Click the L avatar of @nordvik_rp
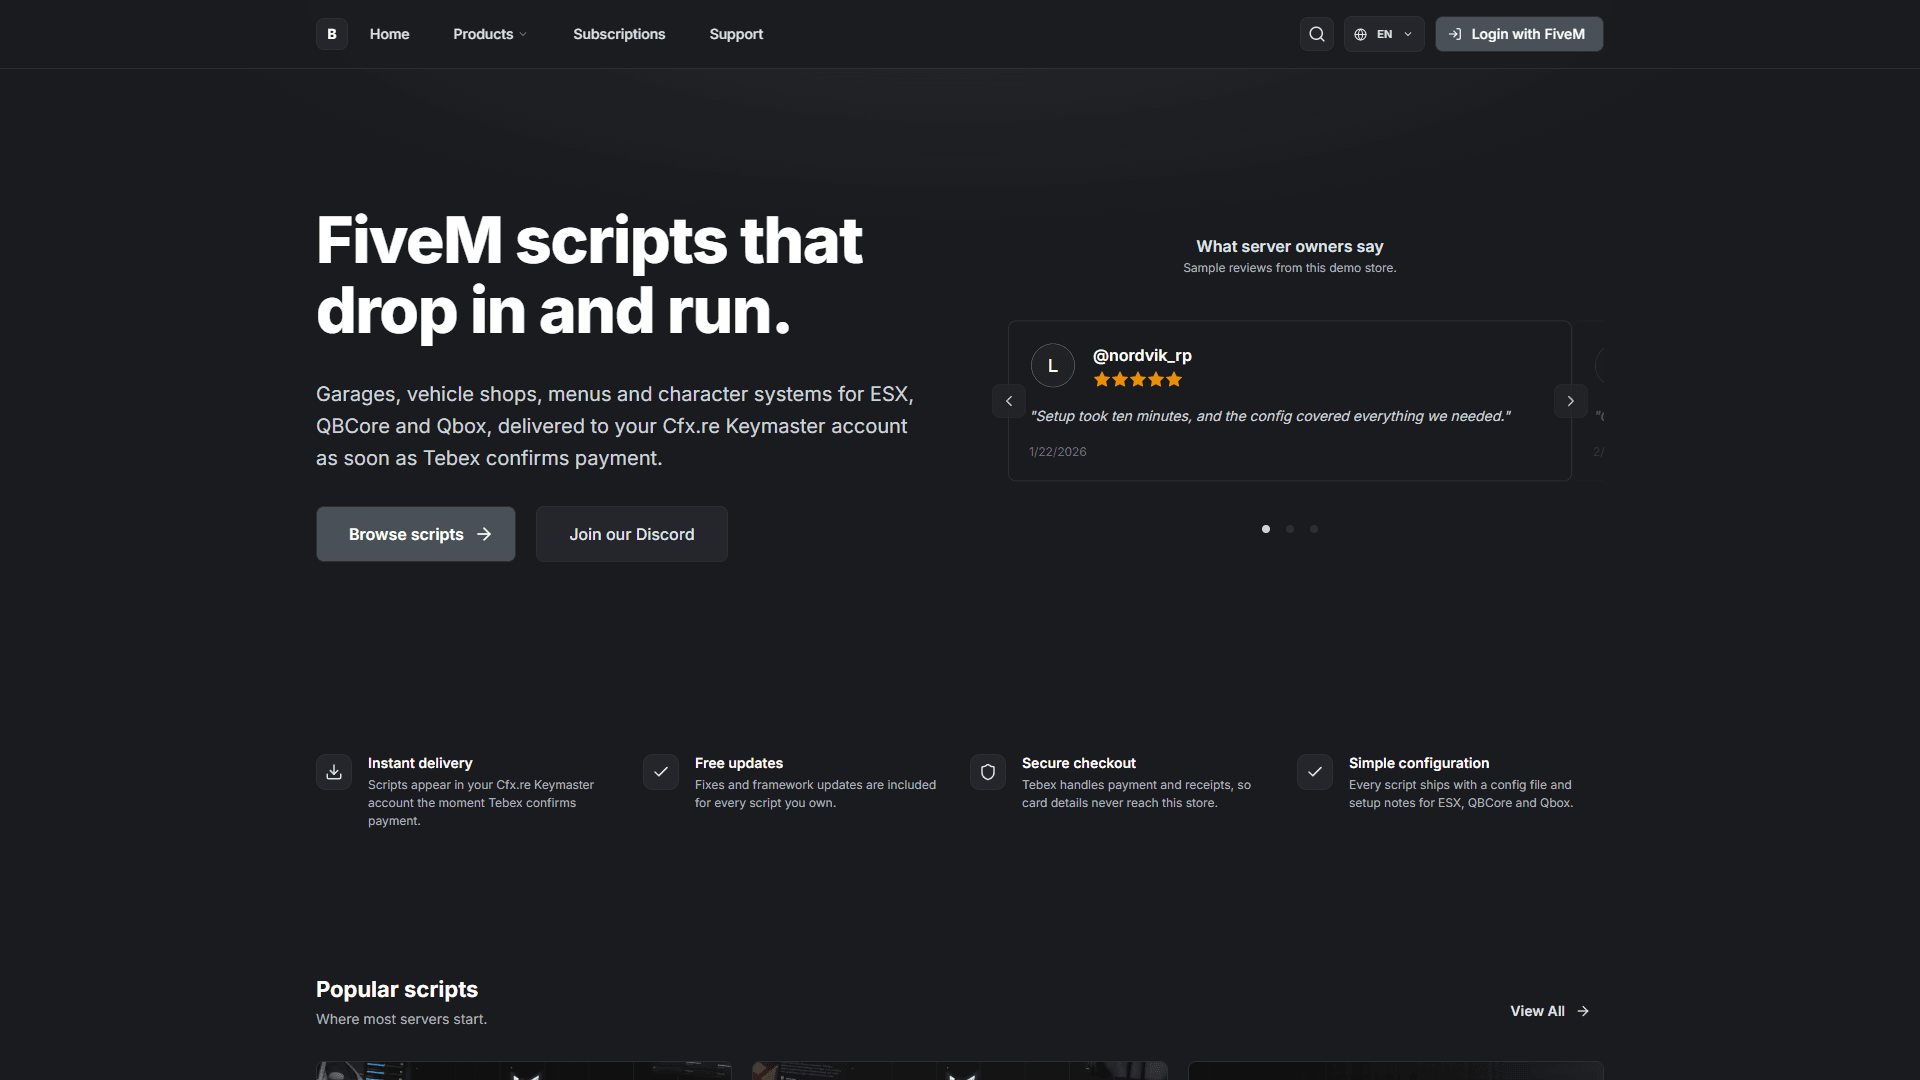The height and width of the screenshot is (1080, 1920). tap(1053, 366)
